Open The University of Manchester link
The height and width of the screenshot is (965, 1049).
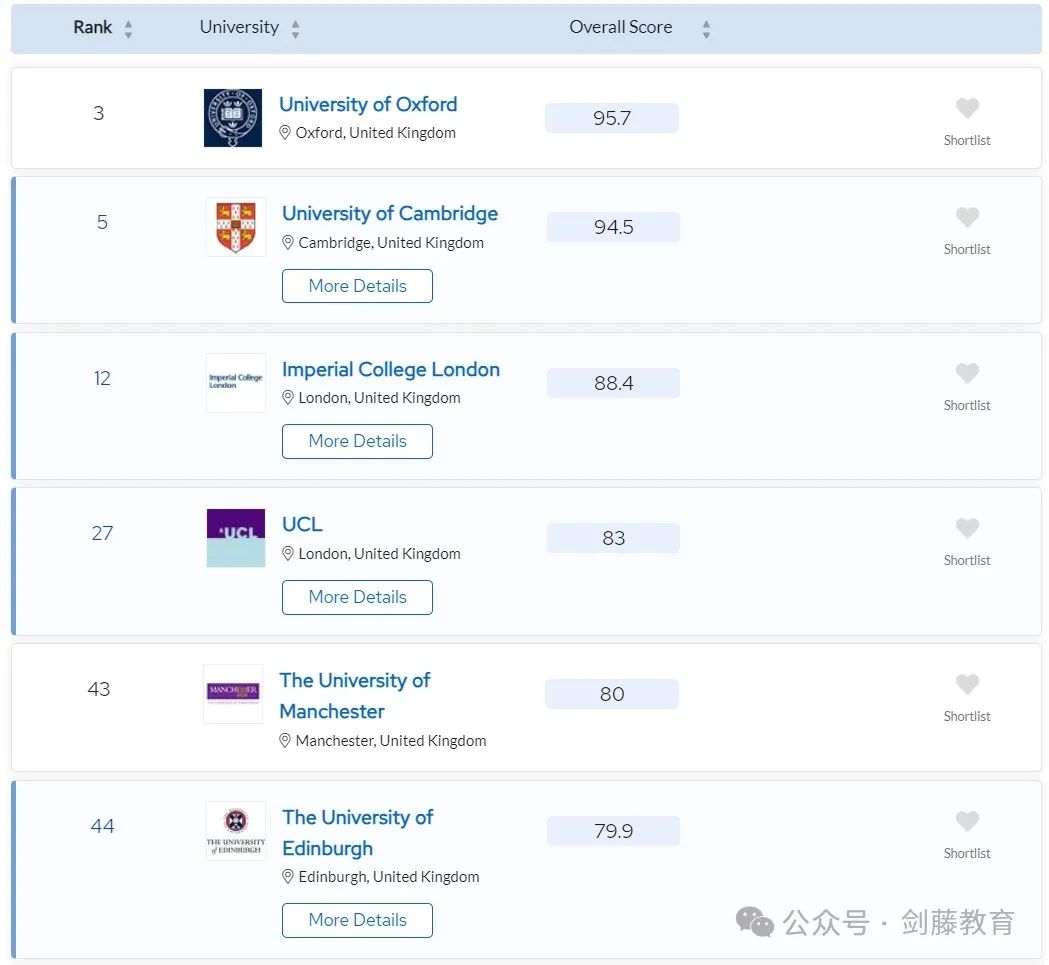355,696
